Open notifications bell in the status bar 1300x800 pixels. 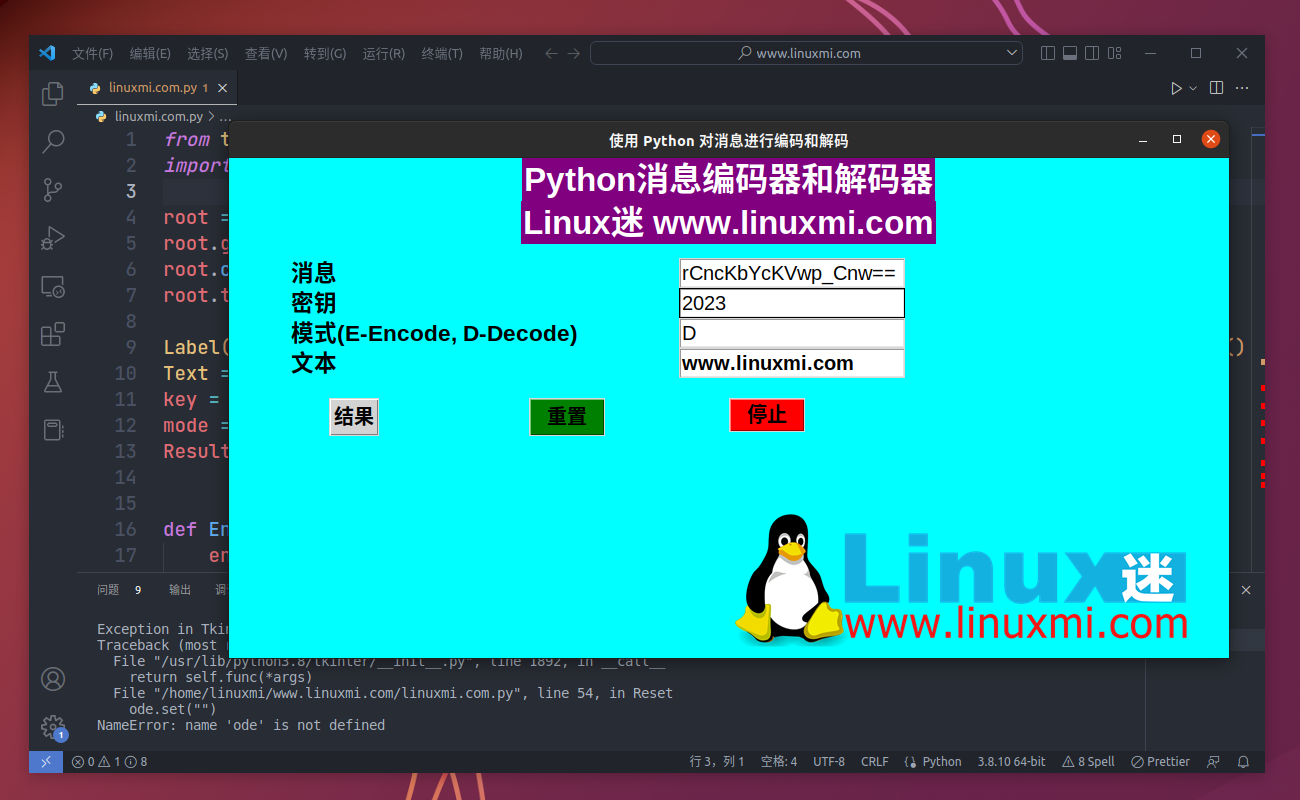point(1243,761)
